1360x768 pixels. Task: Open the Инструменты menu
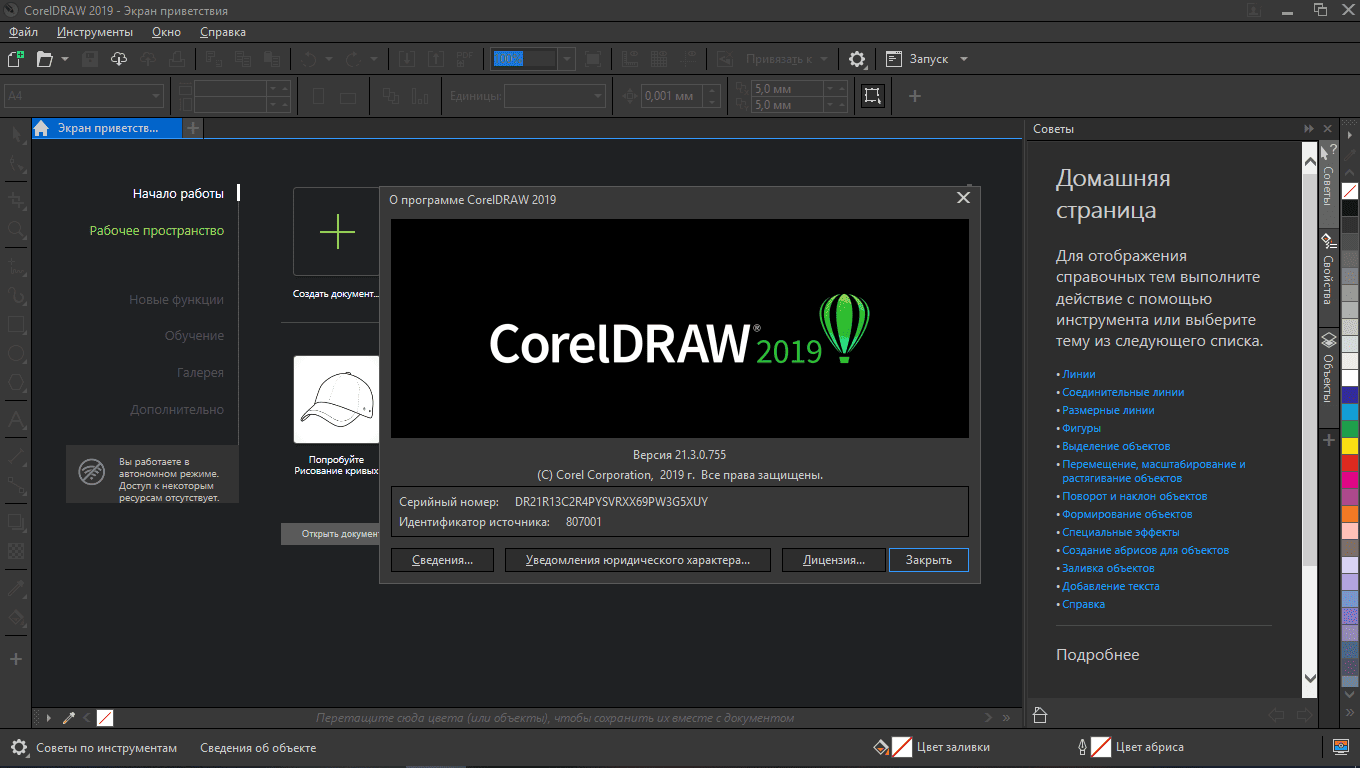tap(95, 32)
